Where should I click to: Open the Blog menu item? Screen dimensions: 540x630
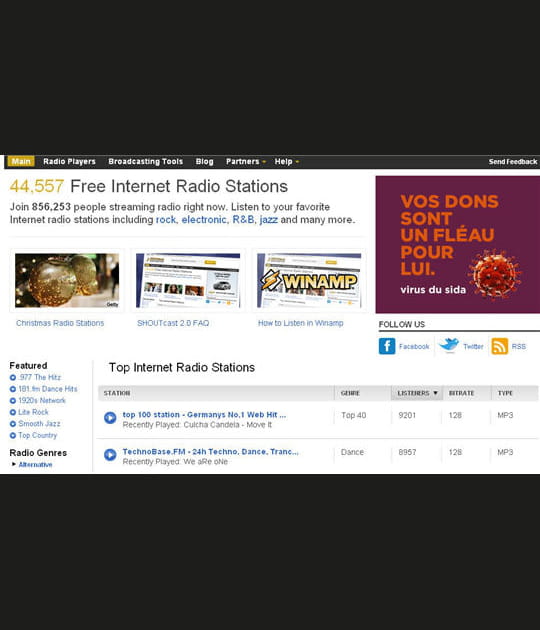(x=205, y=162)
